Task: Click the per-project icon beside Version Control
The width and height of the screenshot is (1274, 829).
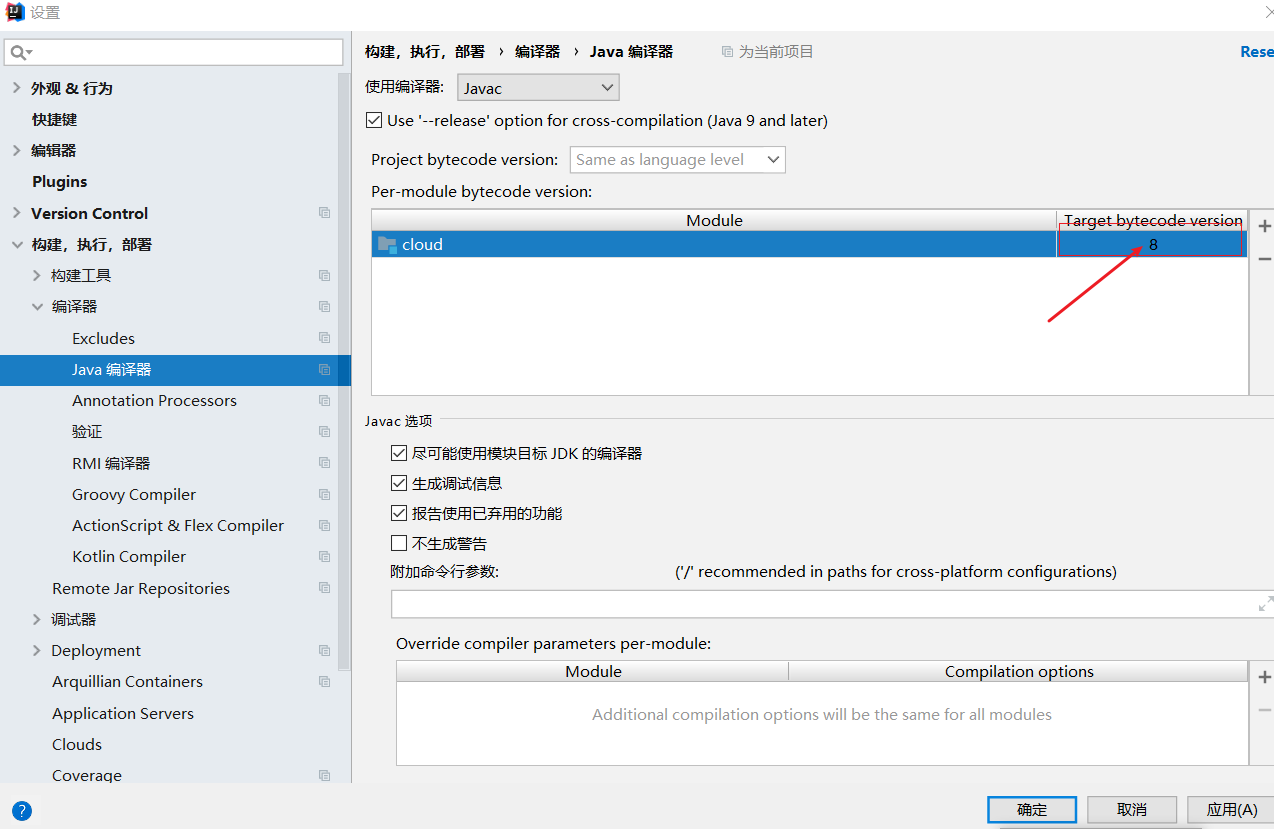Action: click(x=324, y=212)
